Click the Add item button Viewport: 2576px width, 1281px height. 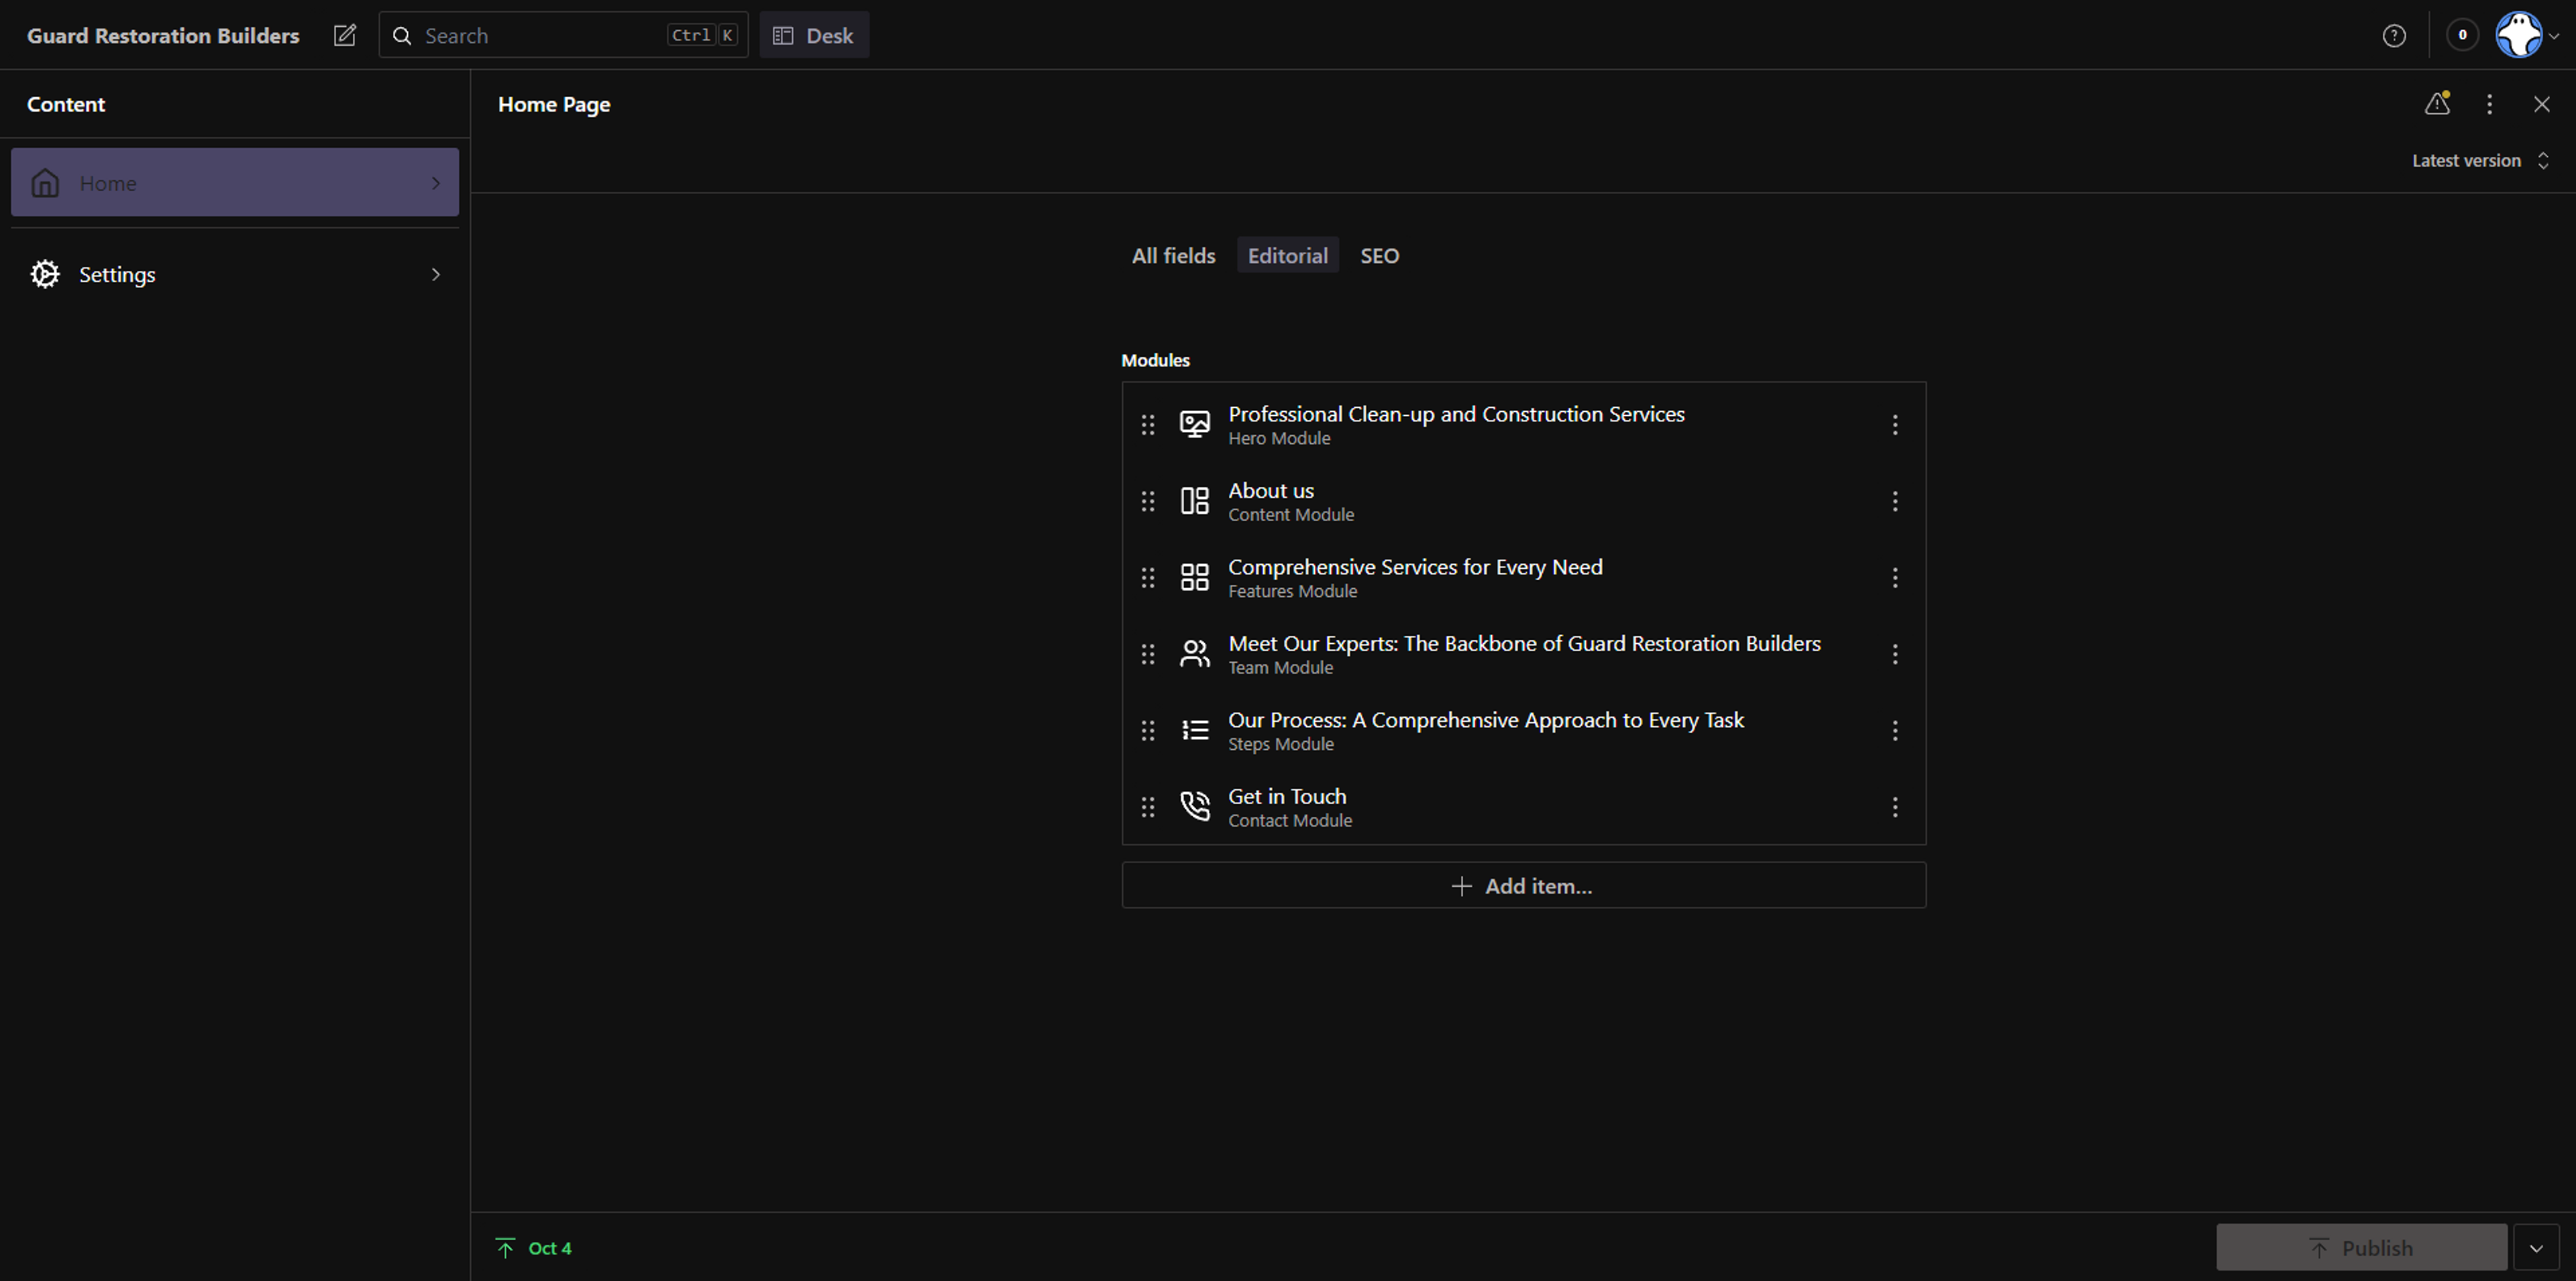(x=1523, y=886)
